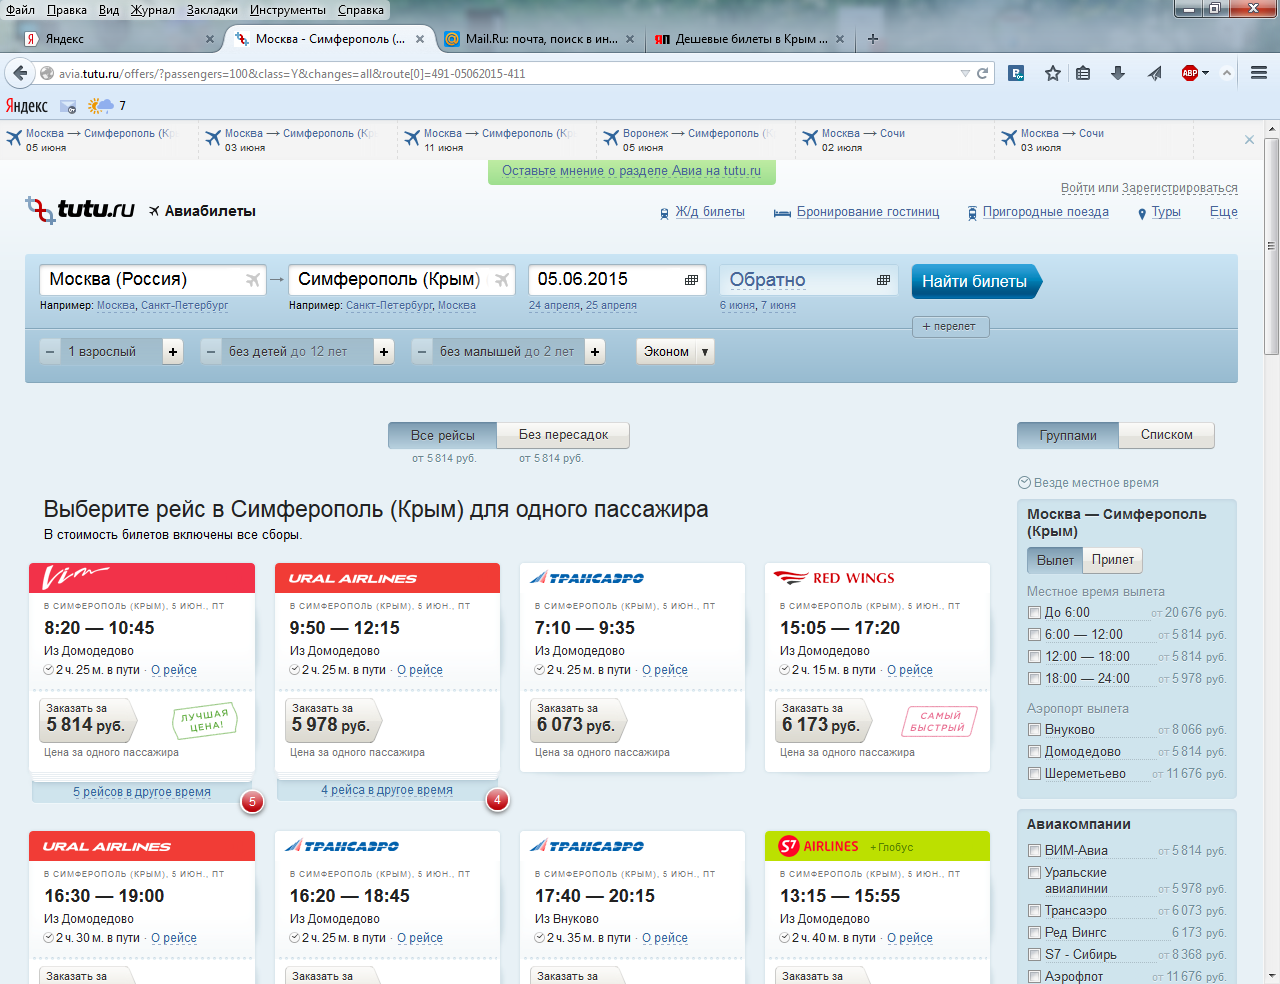Click plus to add an adult
The width and height of the screenshot is (1280, 984).
point(173,352)
